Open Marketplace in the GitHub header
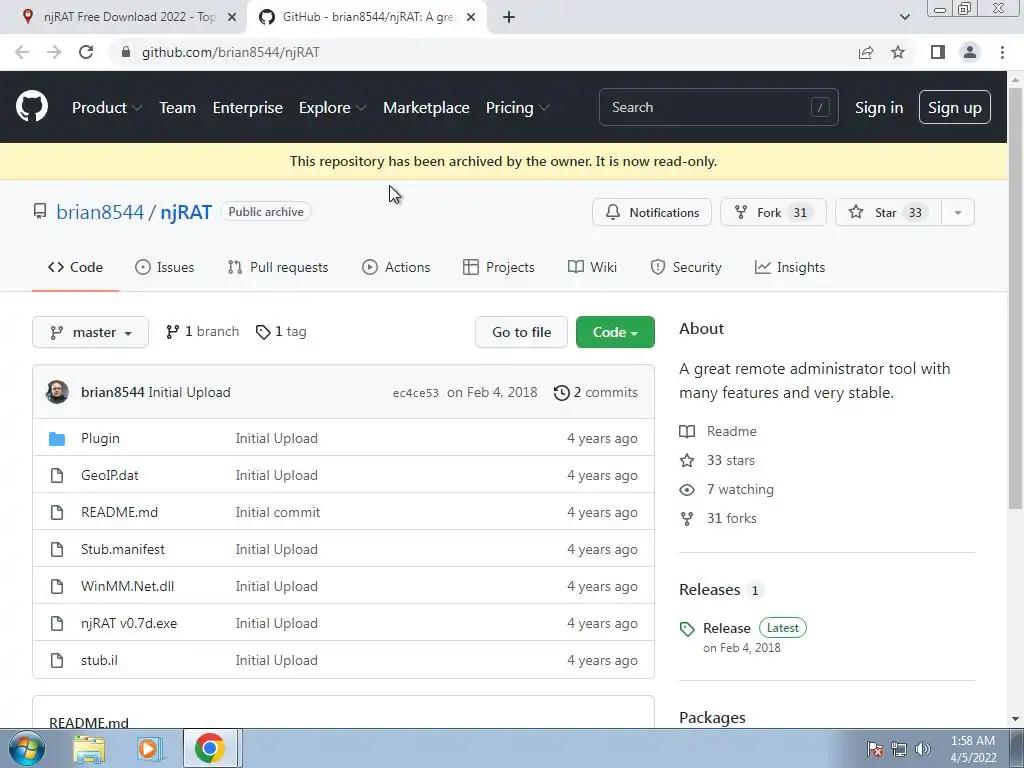This screenshot has width=1024, height=768. pyautogui.click(x=426, y=108)
